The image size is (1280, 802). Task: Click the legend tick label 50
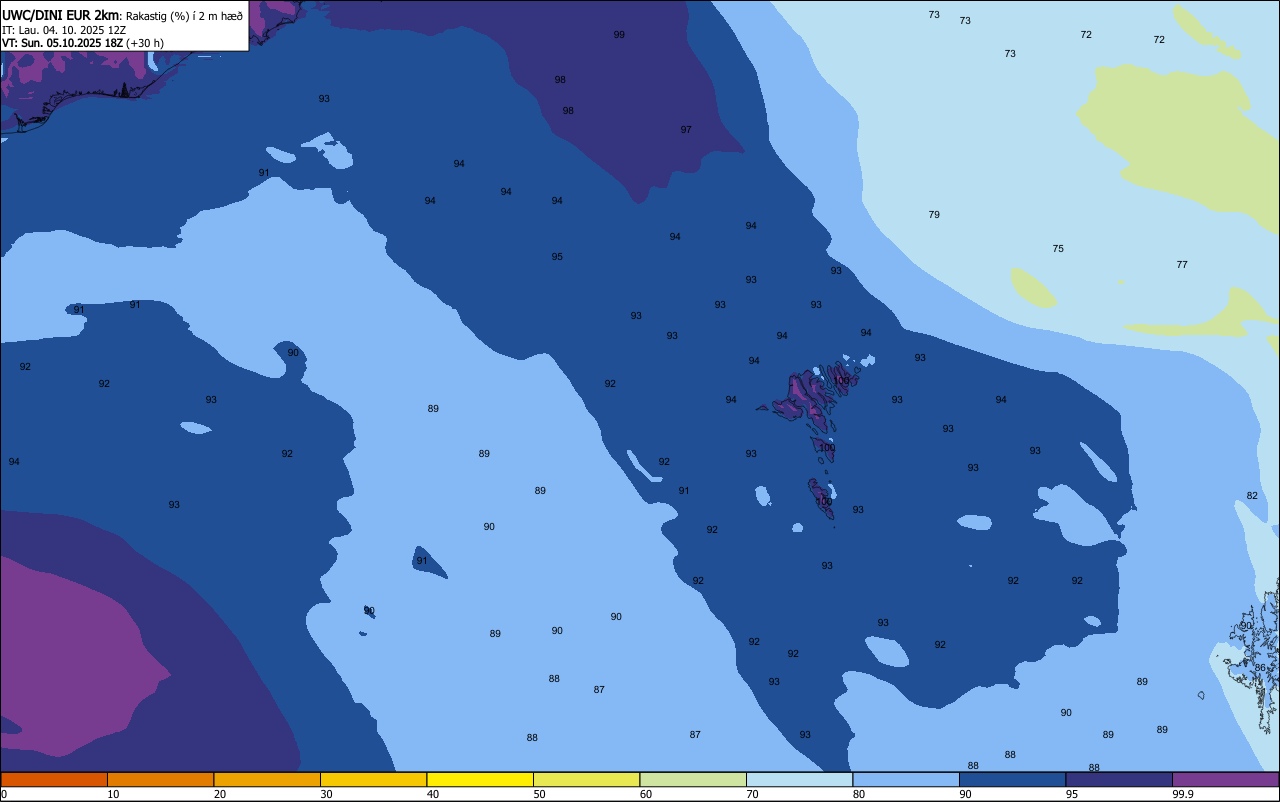point(540,794)
